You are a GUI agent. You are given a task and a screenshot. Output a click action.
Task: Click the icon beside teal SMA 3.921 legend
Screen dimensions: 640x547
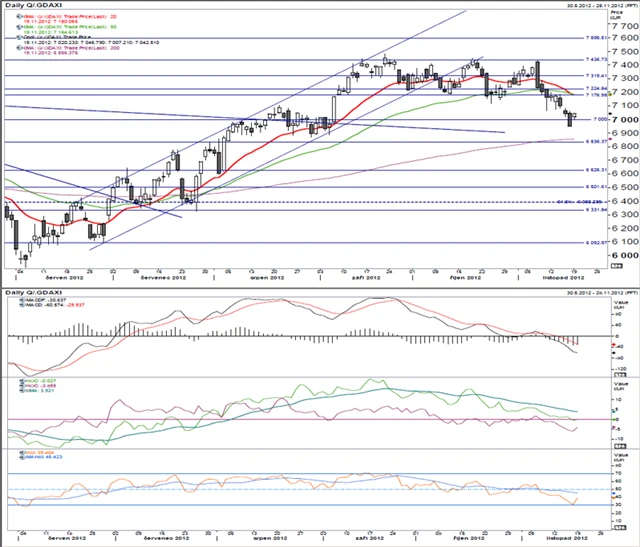point(22,391)
